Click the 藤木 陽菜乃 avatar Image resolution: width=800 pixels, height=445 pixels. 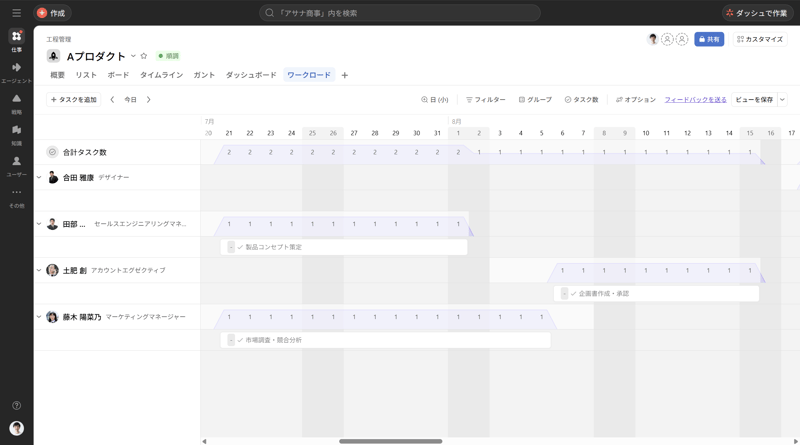53,316
